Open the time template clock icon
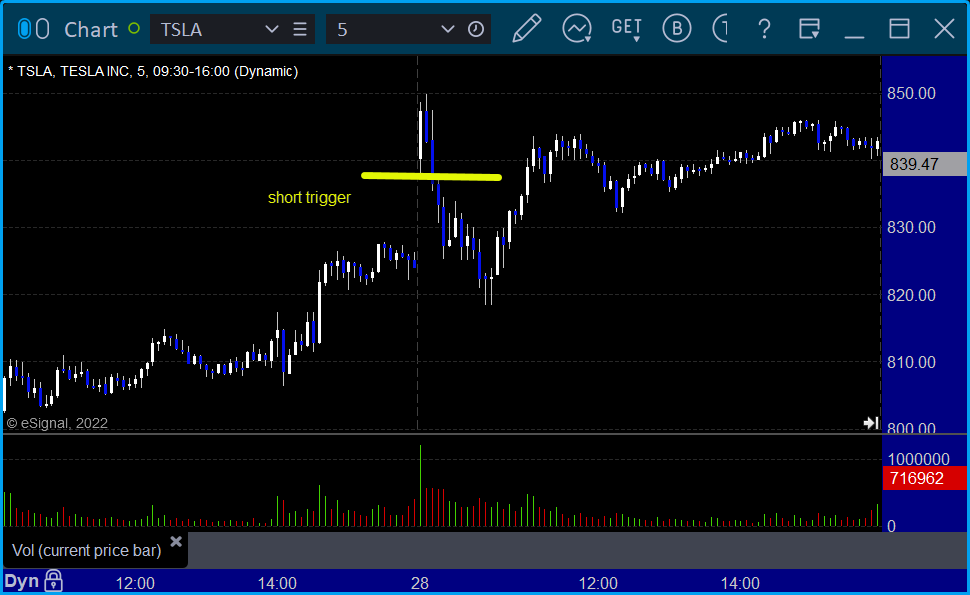970x595 pixels. [476, 29]
